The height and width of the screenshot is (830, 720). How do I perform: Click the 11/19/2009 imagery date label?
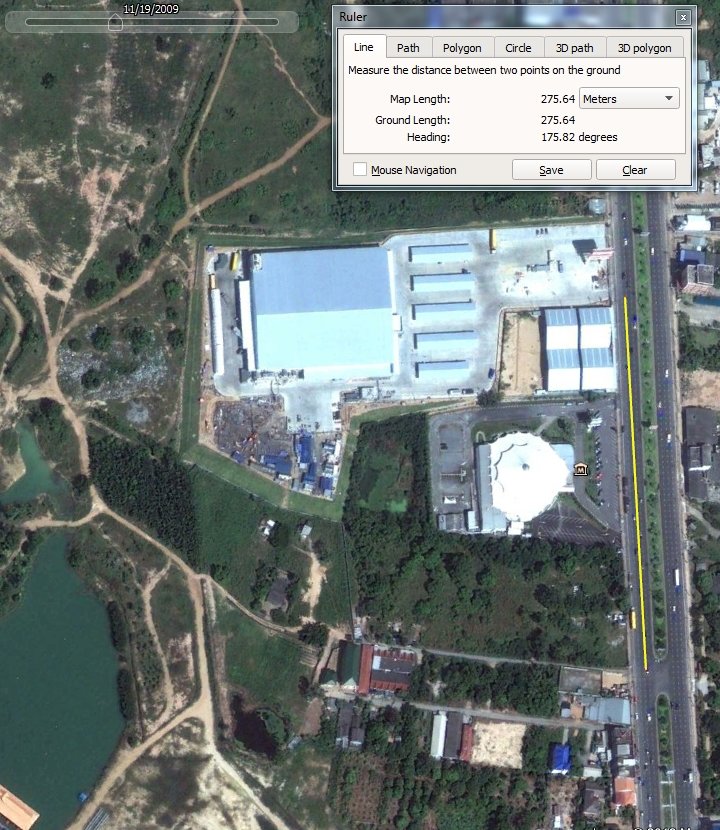(x=149, y=8)
